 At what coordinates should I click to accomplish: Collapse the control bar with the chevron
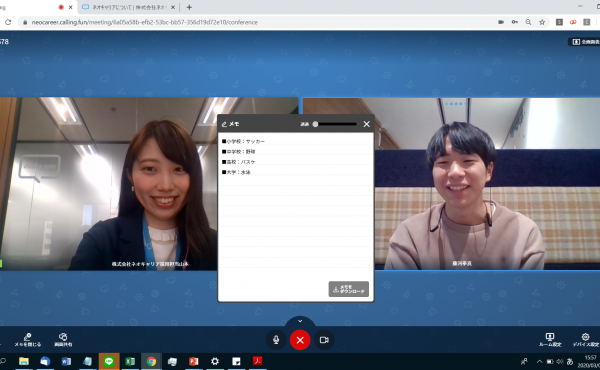300,321
